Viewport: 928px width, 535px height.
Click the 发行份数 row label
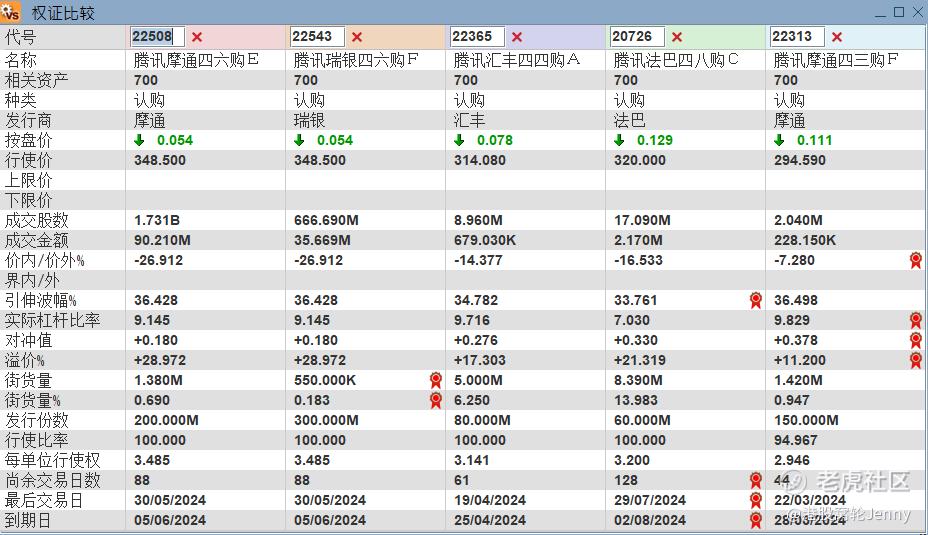pos(36,420)
